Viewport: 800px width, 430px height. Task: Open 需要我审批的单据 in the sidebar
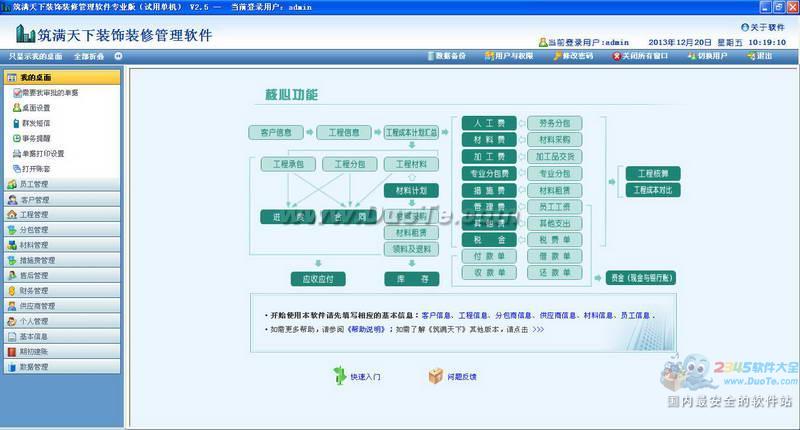coord(46,93)
